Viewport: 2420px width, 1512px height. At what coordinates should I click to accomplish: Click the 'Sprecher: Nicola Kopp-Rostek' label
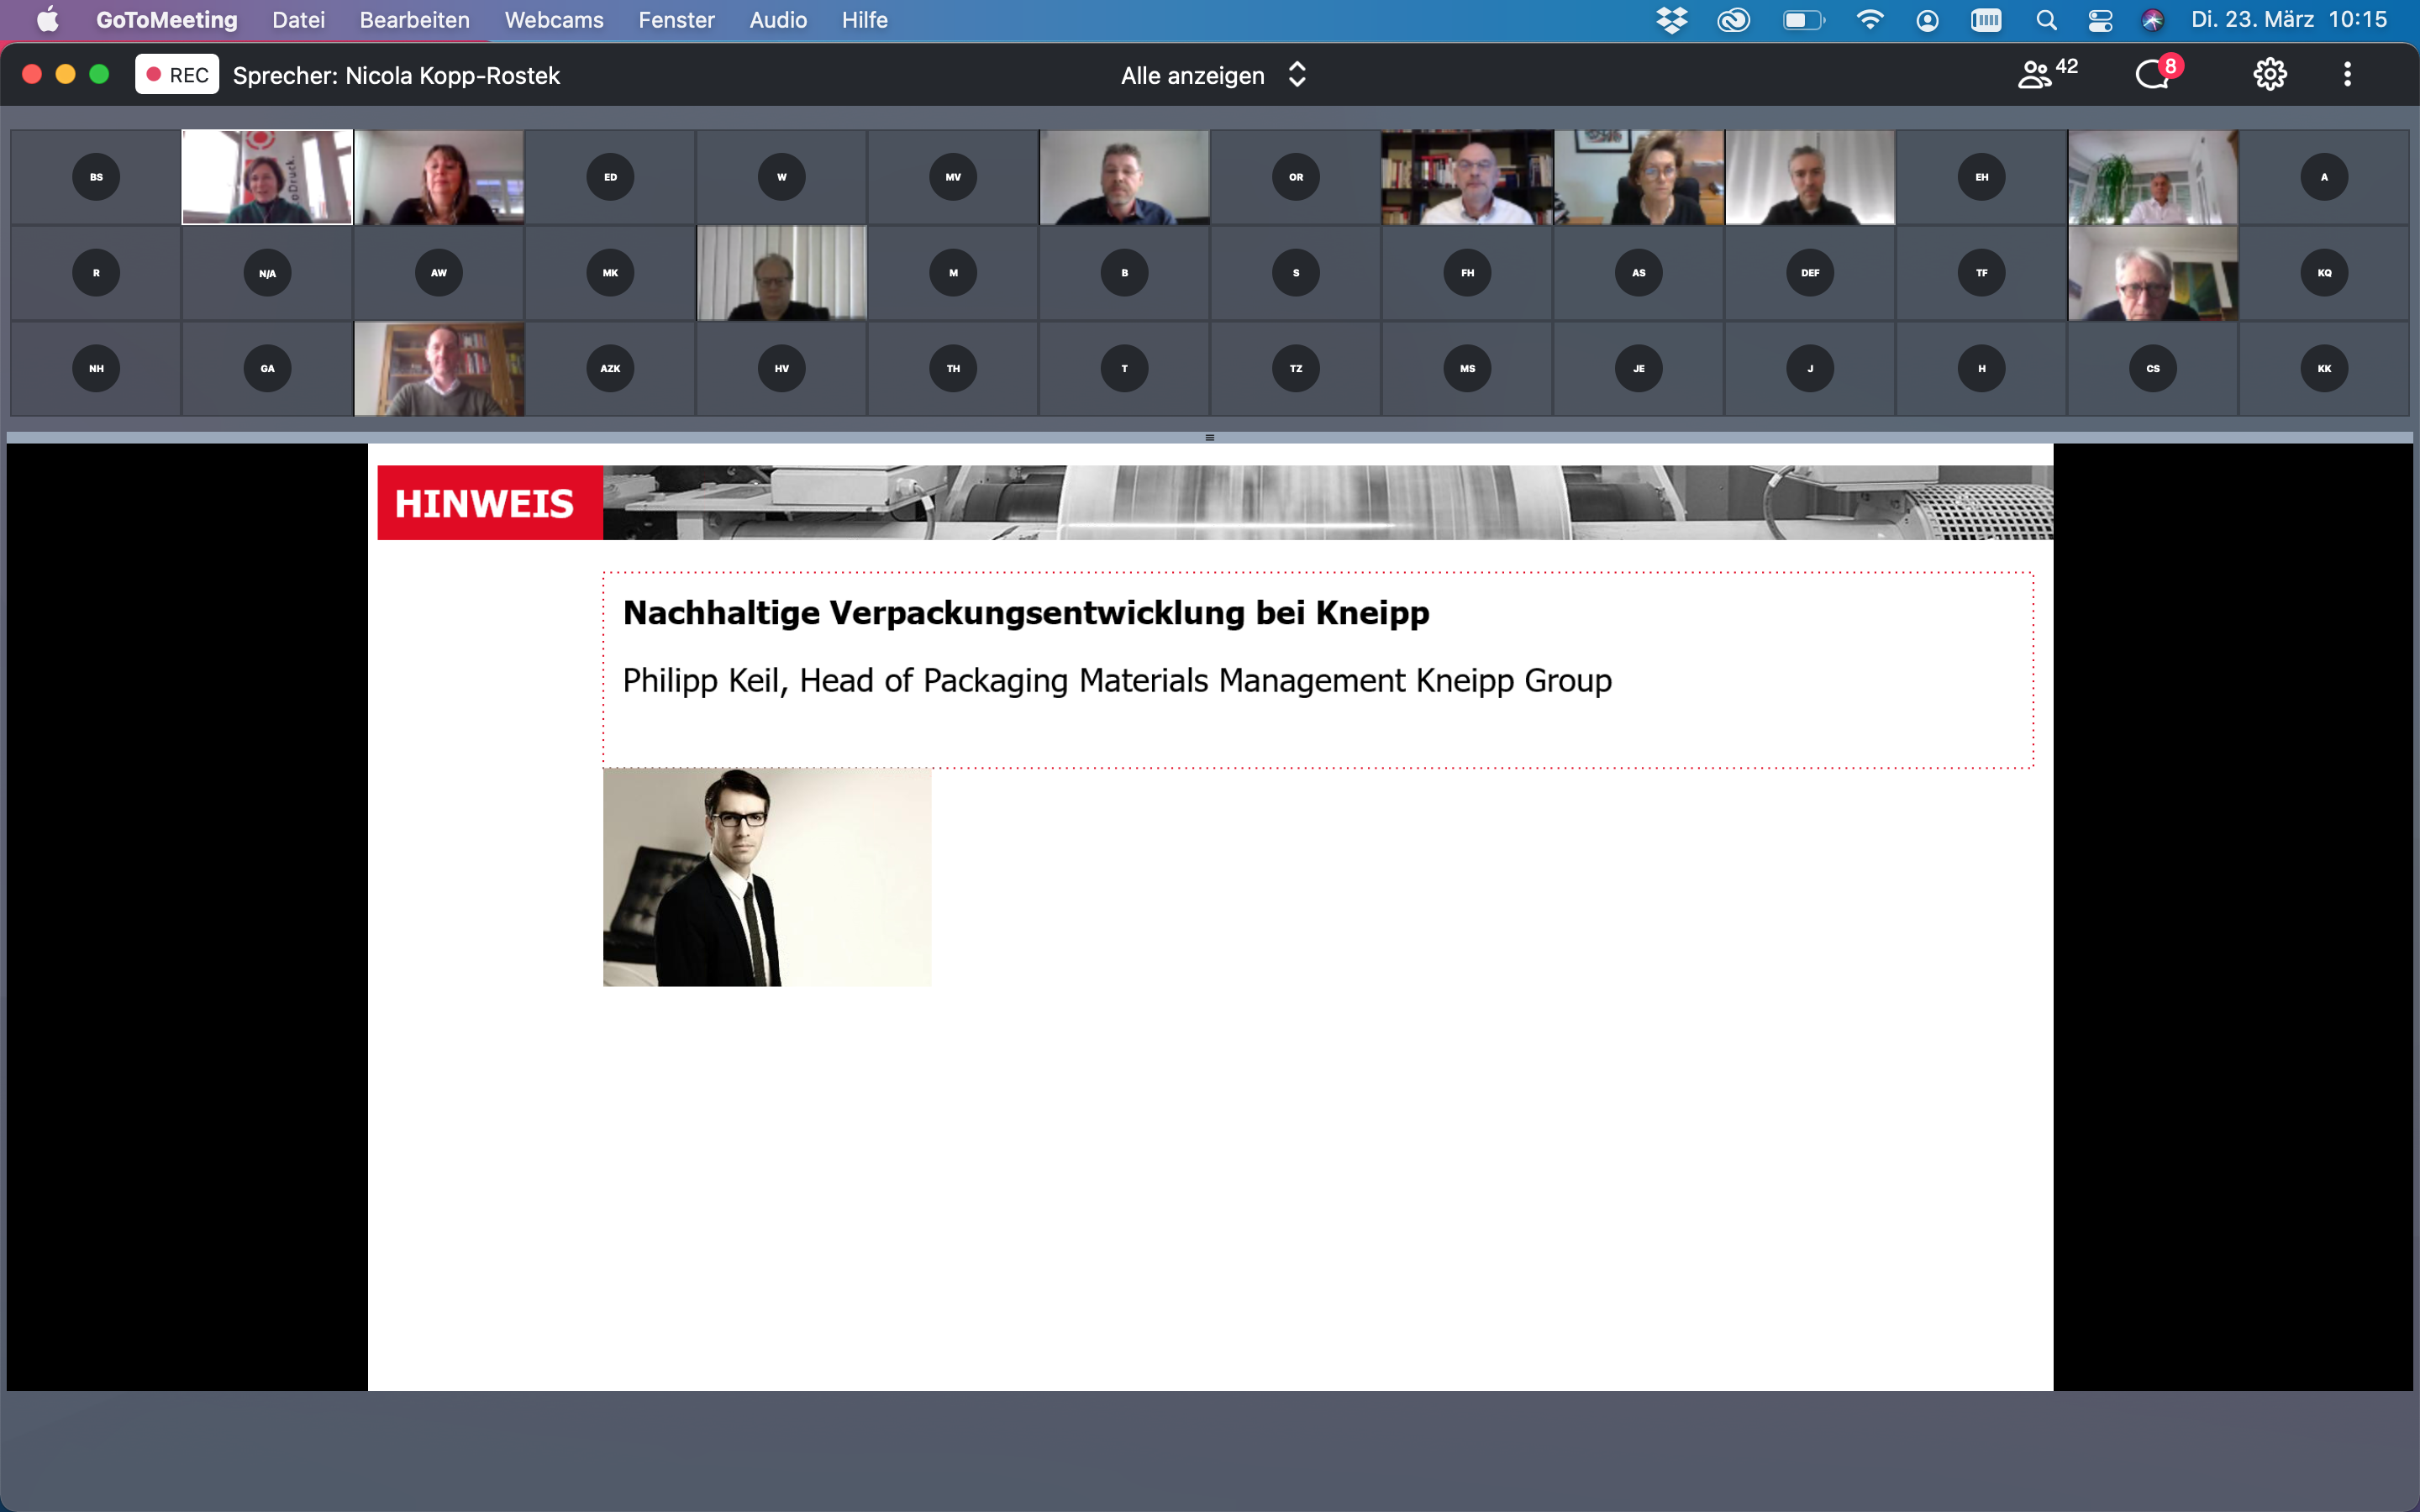[x=396, y=75]
